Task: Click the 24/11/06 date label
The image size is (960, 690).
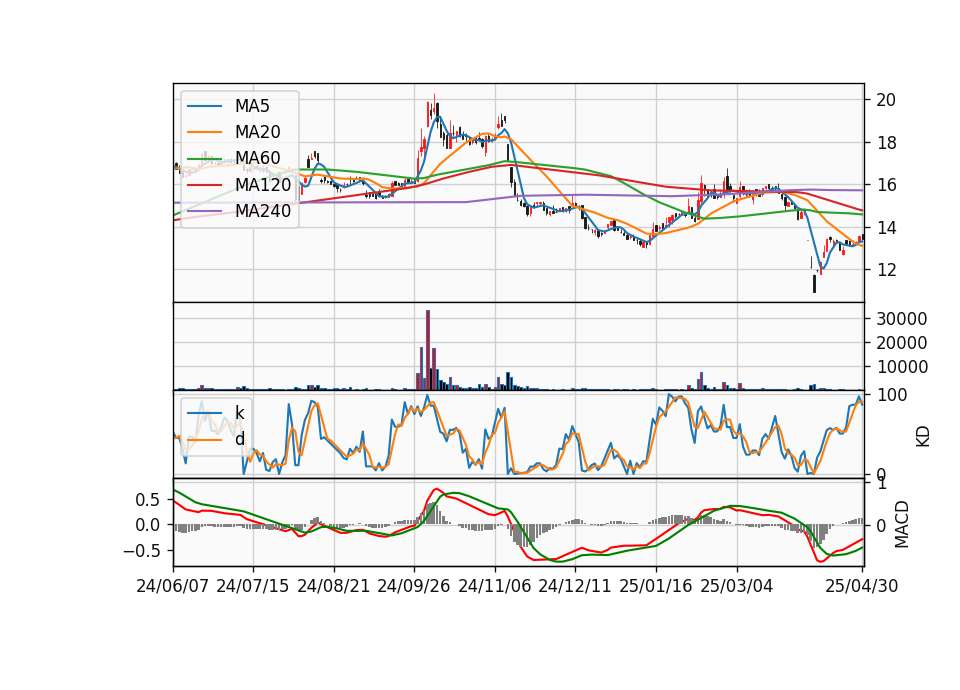Action: point(495,586)
